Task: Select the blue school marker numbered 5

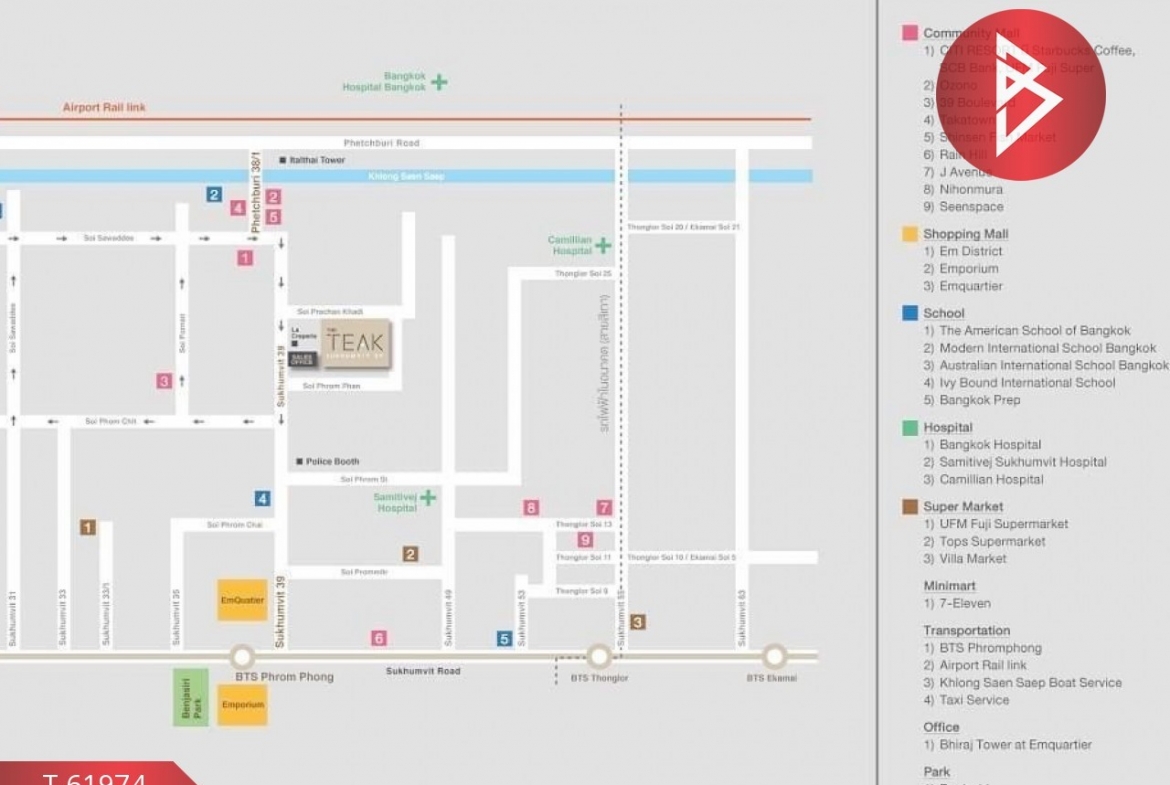Action: pos(504,639)
